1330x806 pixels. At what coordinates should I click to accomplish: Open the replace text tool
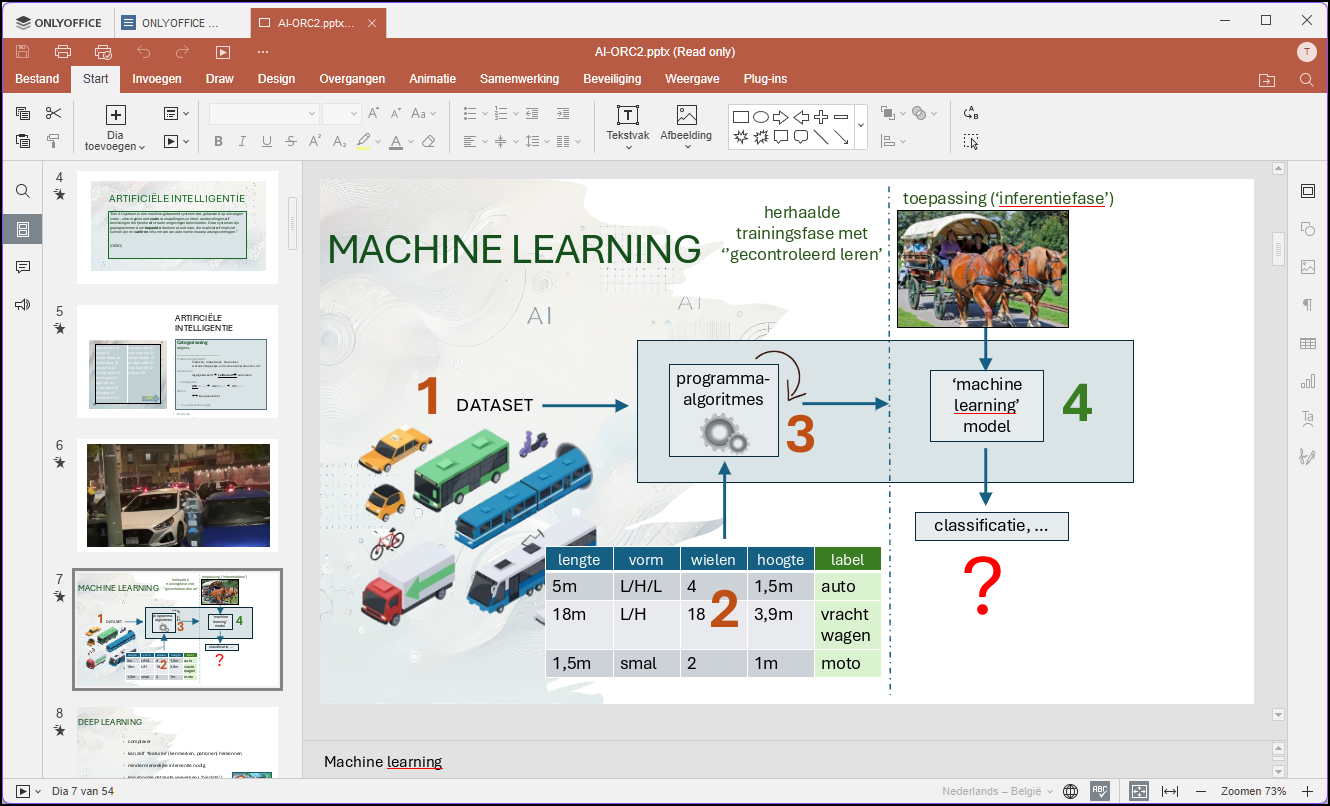[970, 114]
